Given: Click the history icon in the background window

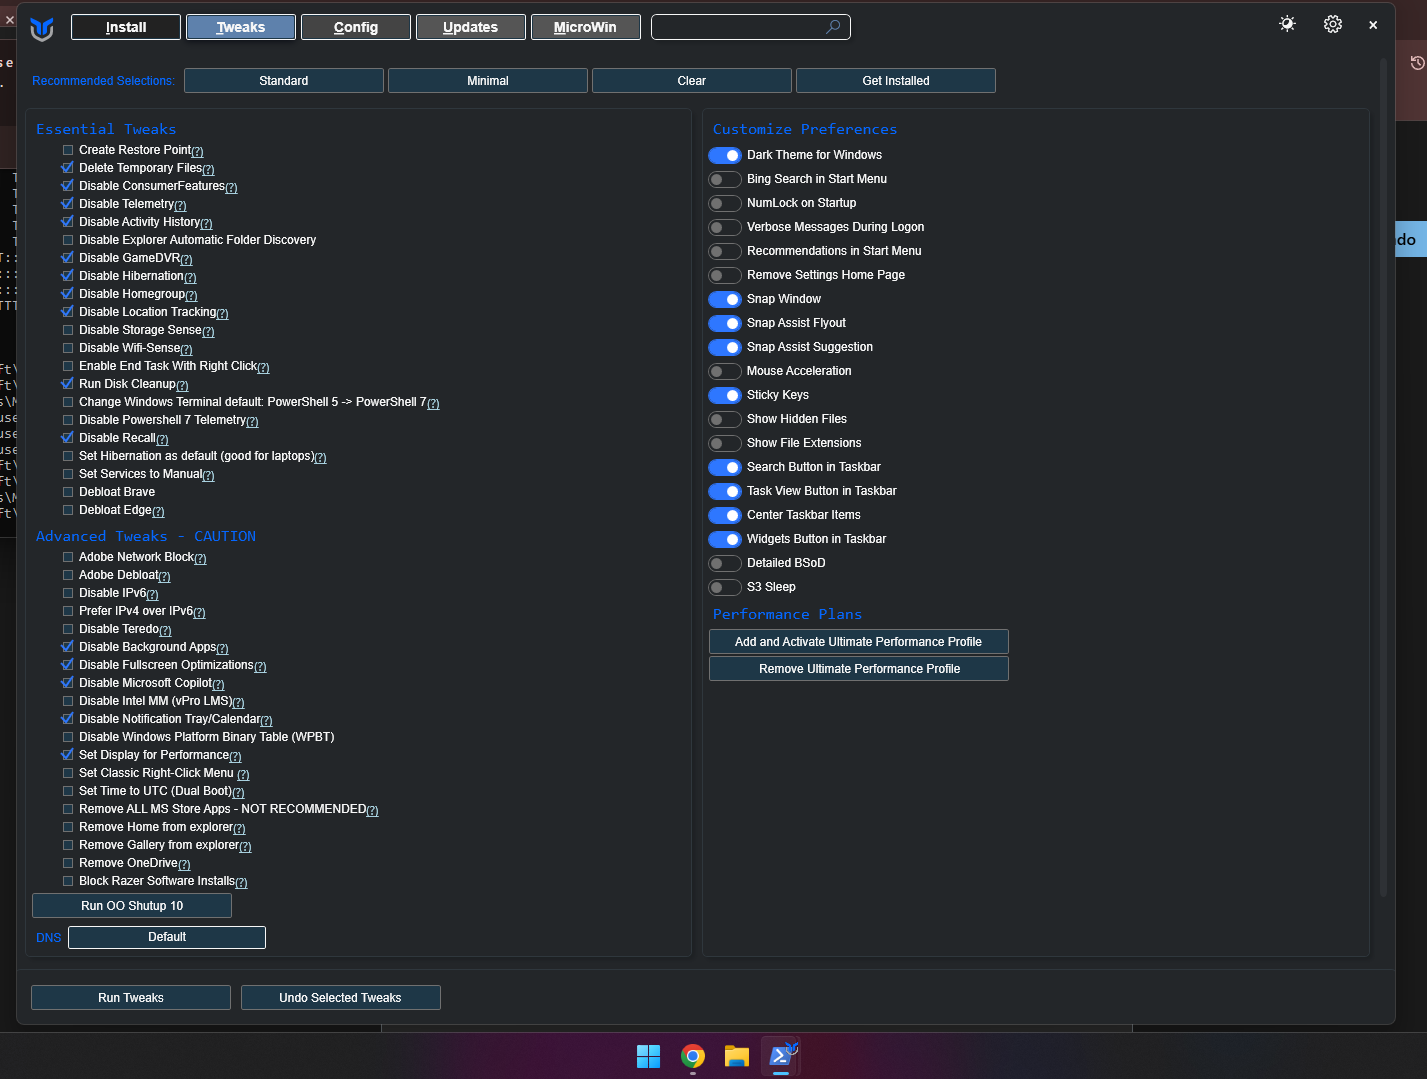Looking at the screenshot, I should (x=1417, y=63).
